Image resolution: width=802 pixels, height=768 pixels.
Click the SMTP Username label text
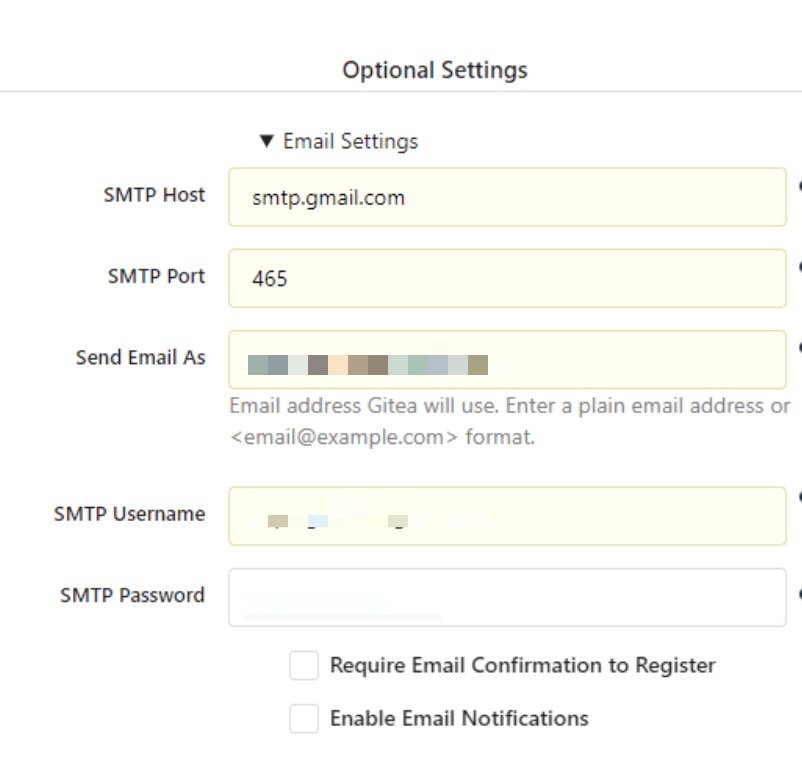point(129,514)
